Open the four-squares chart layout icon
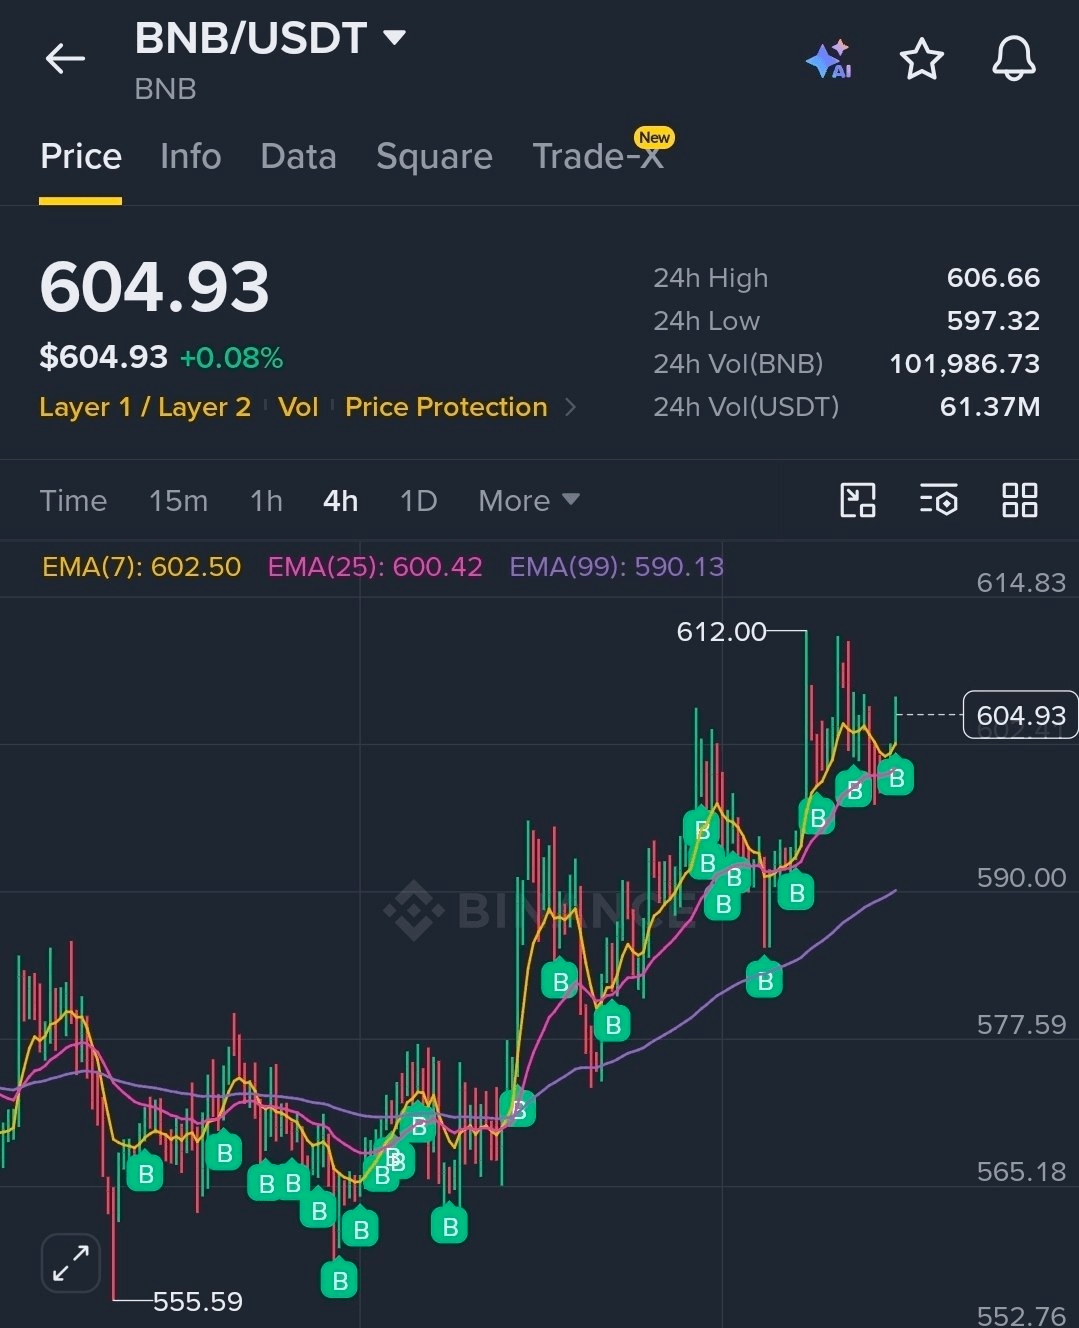Viewport: 1079px width, 1328px height. coord(1019,500)
